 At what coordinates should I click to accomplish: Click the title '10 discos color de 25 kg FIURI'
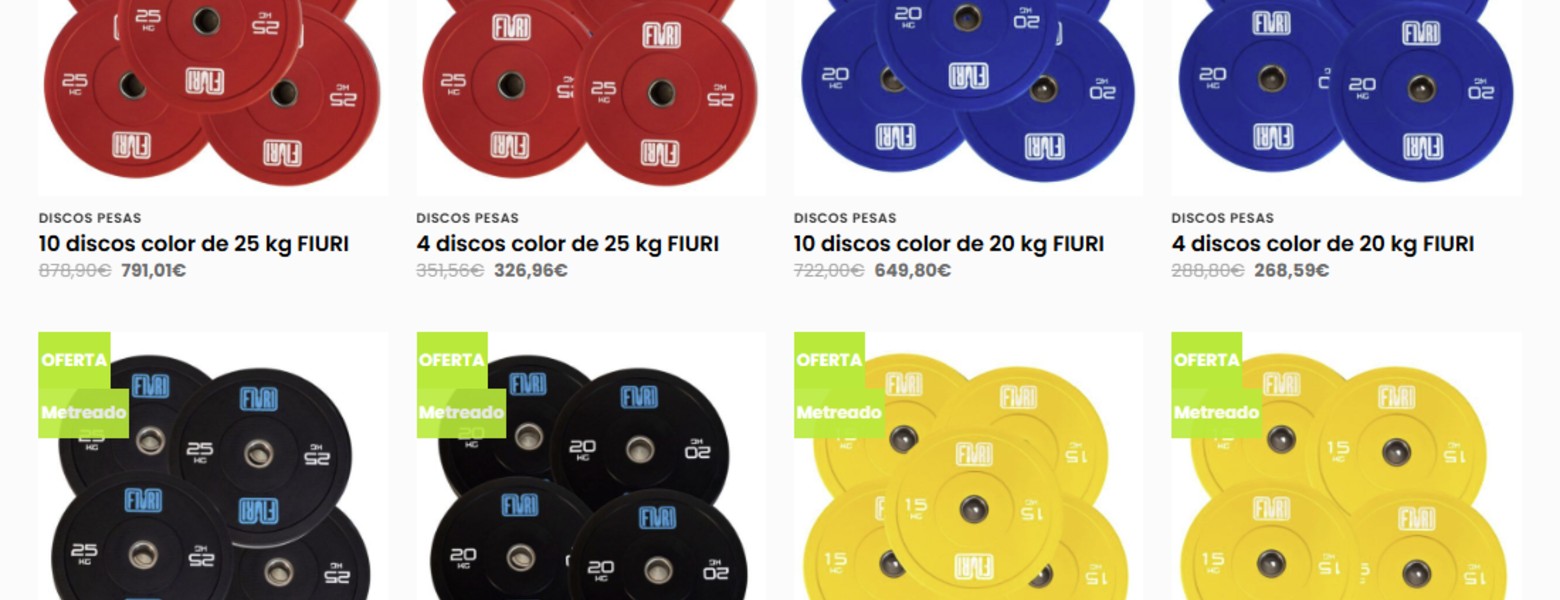(x=194, y=244)
